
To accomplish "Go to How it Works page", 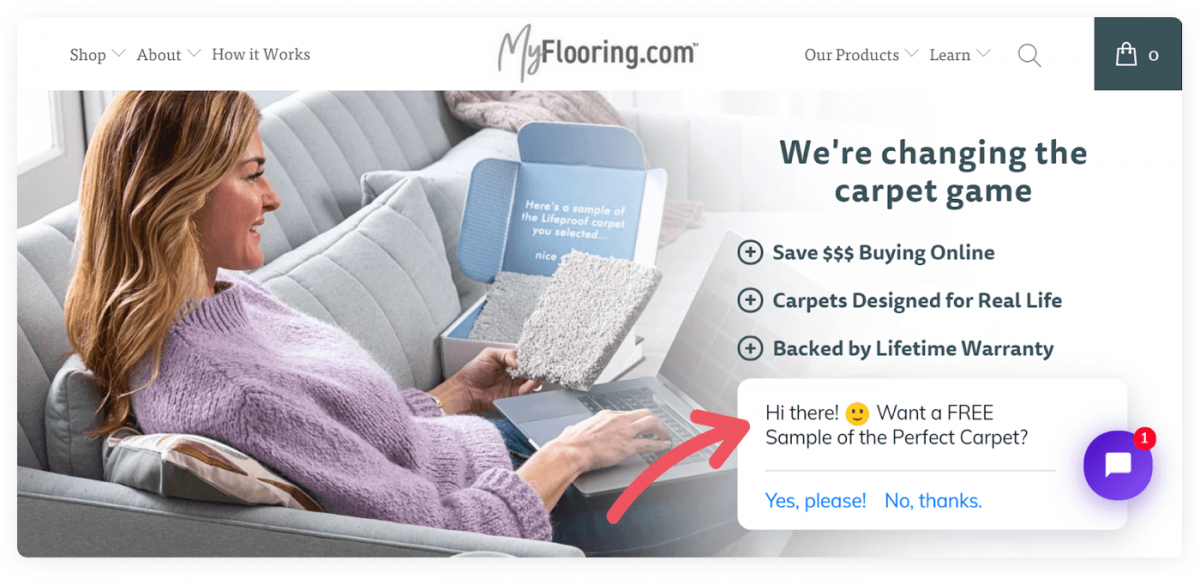I will click(261, 55).
